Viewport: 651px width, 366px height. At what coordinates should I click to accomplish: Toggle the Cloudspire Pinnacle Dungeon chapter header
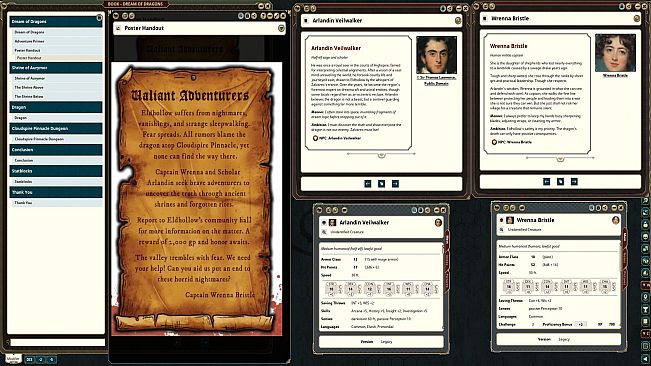pos(56,129)
